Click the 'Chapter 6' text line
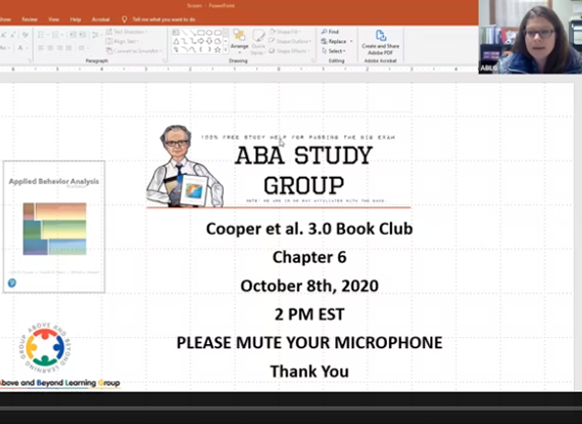582x424 pixels. (x=309, y=257)
